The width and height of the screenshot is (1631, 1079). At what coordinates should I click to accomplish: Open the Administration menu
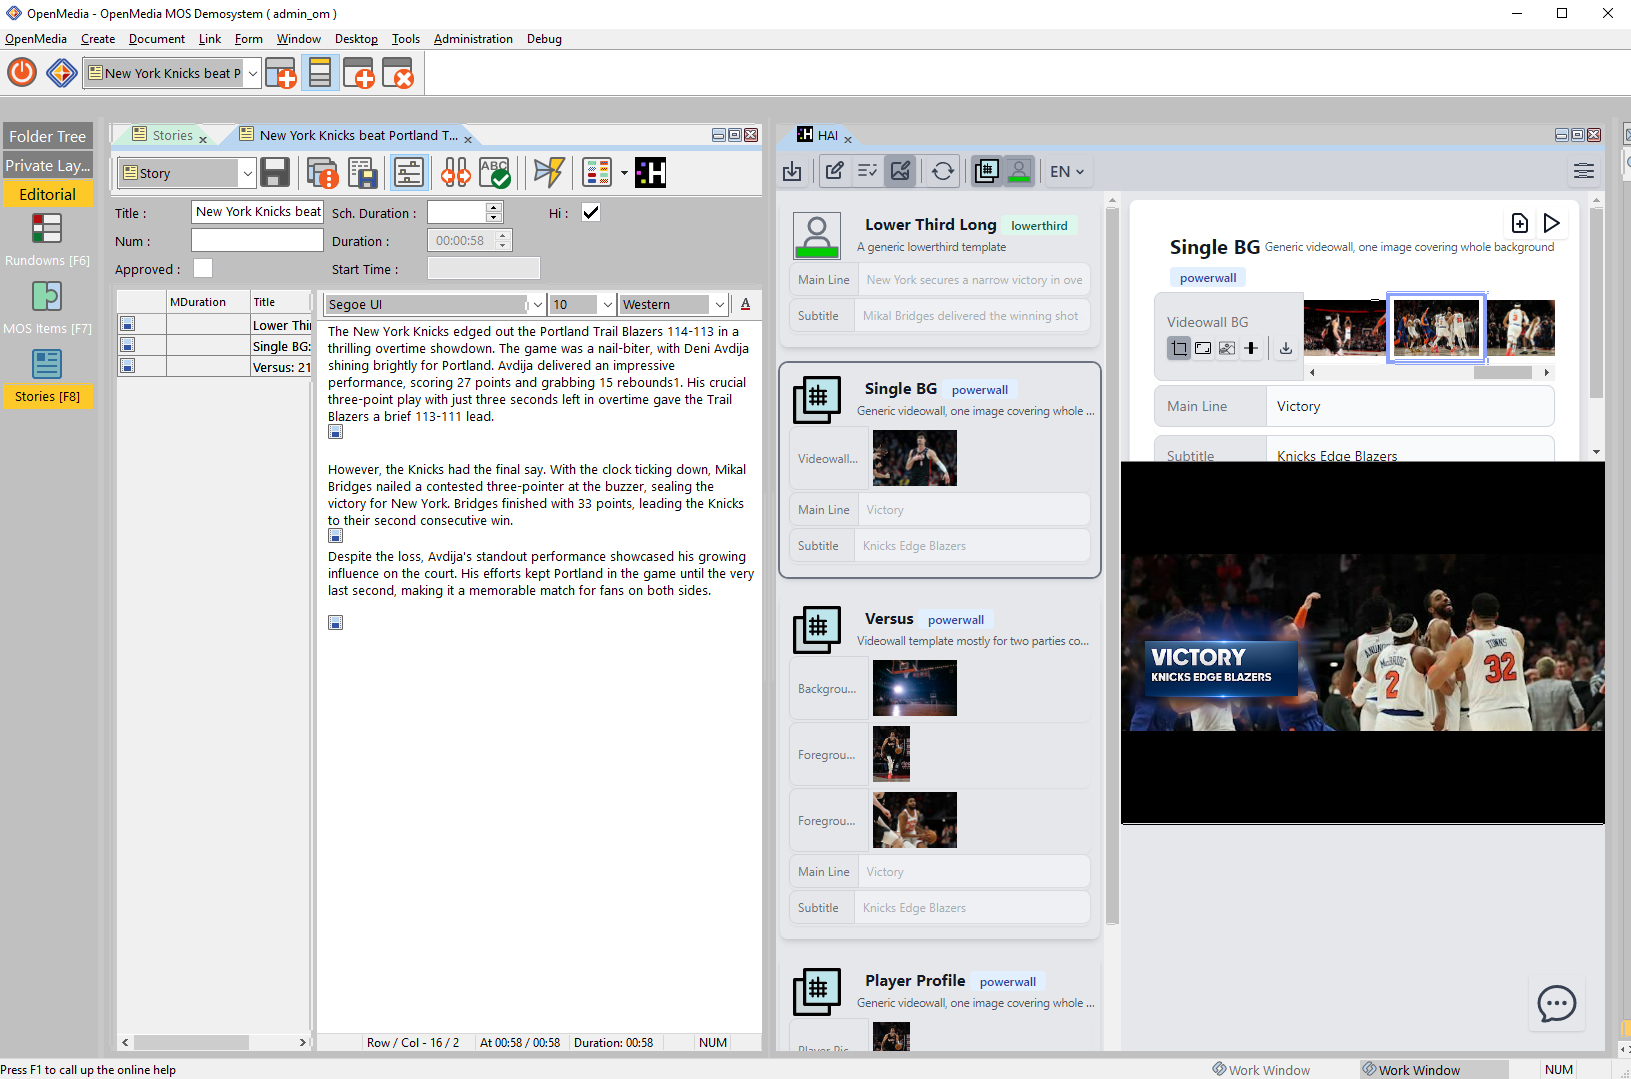pos(472,39)
